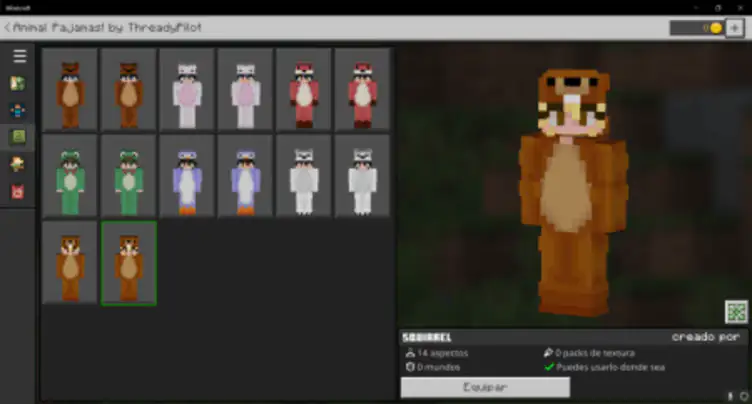The height and width of the screenshot is (404, 752).
Task: Go back from Animal Pajamas pack
Action: point(7,27)
